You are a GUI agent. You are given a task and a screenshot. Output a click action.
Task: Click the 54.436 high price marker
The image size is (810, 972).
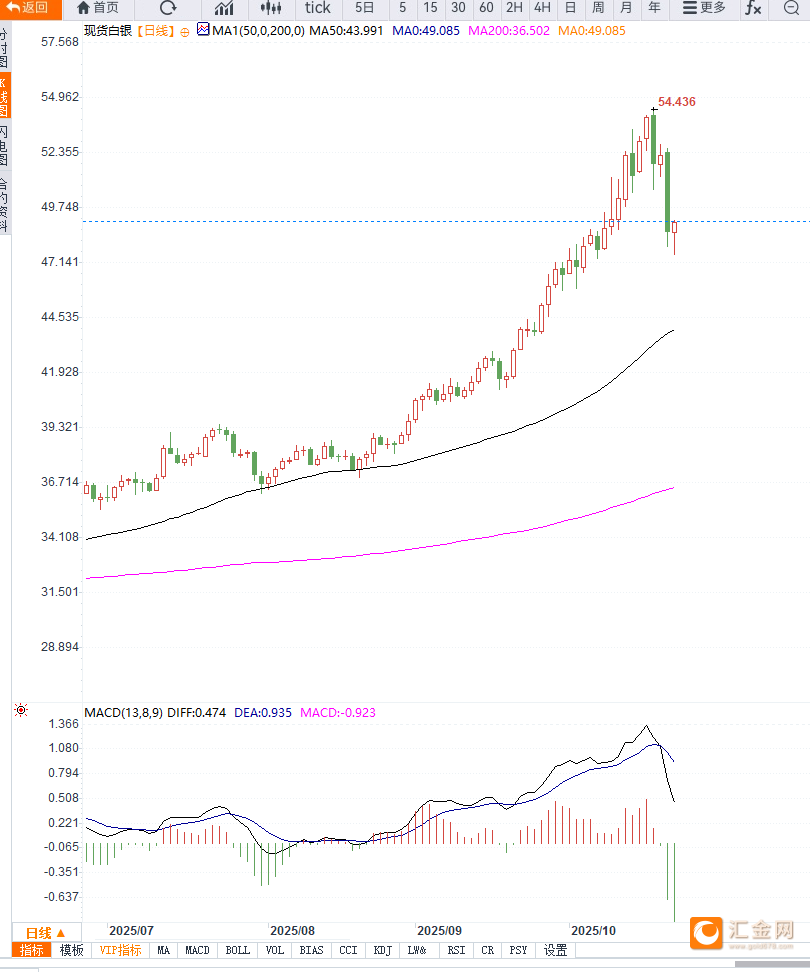coord(676,102)
